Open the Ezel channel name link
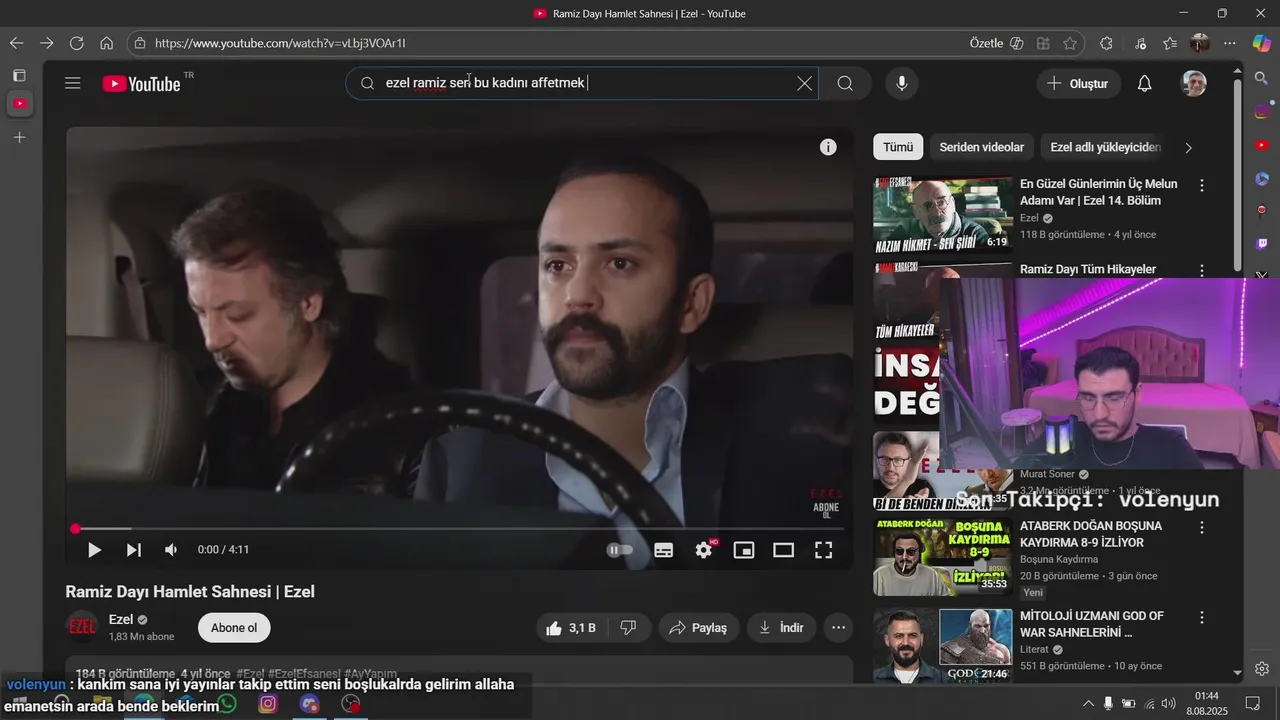This screenshot has width=1280, height=720. pyautogui.click(x=121, y=620)
